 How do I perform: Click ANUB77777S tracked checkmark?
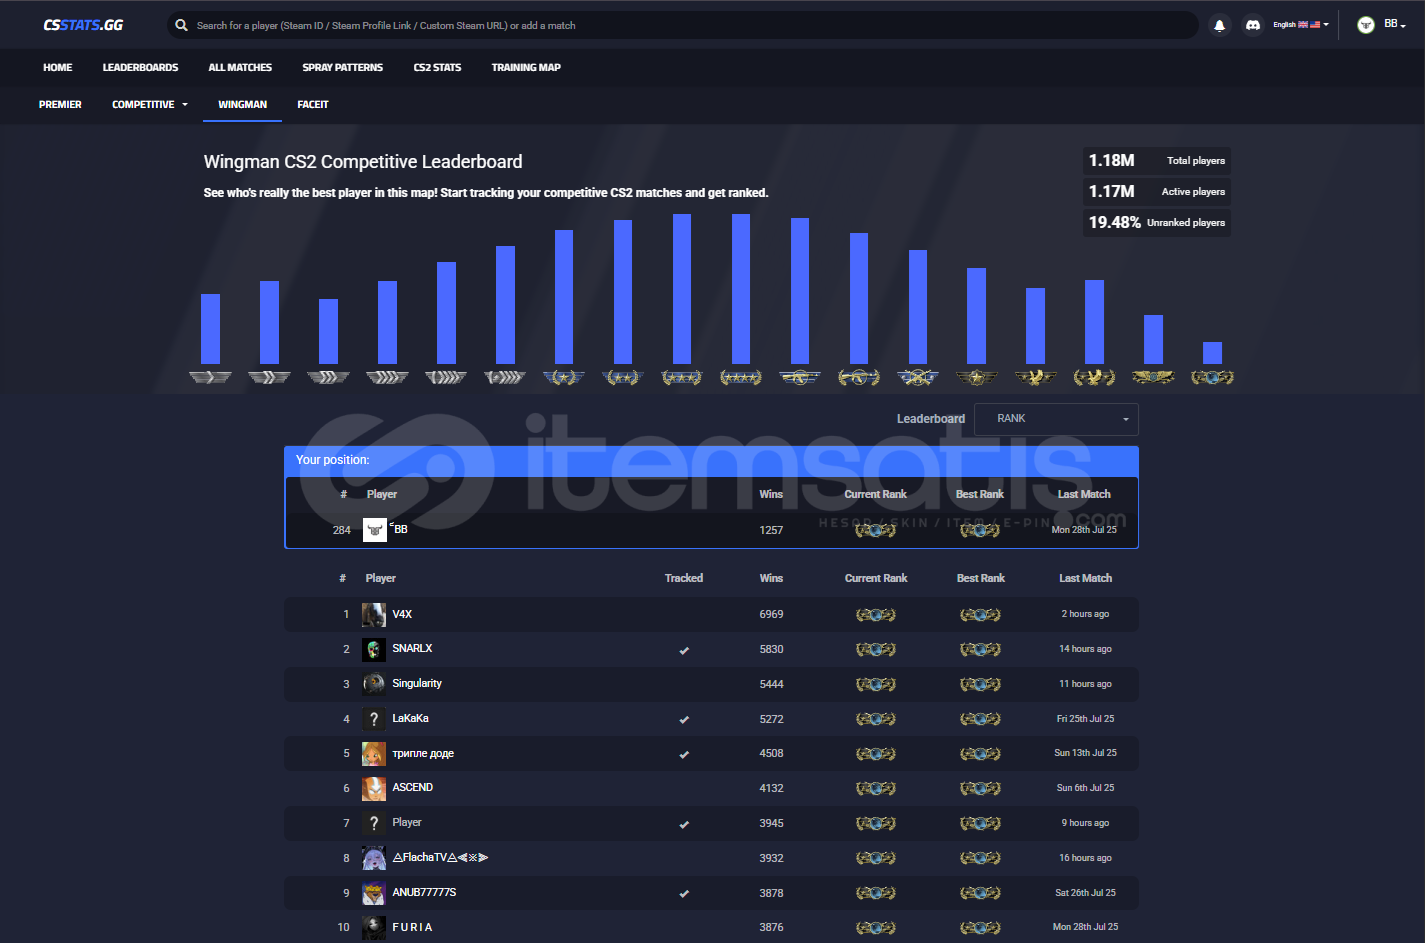[684, 894]
